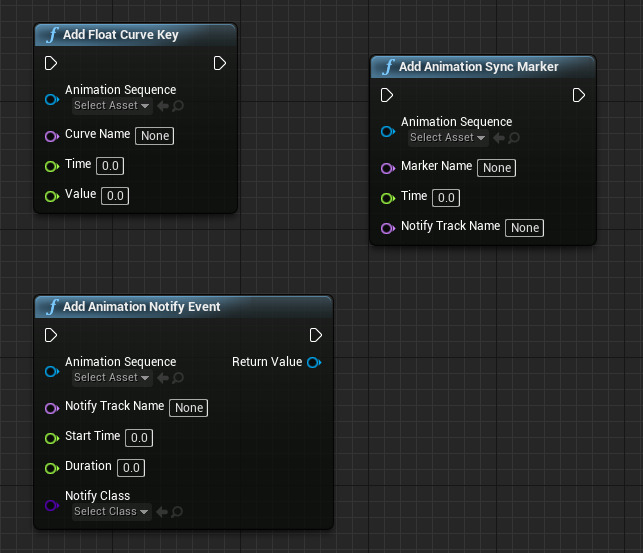Click the Add Float Curve Key output execution pin

pos(220,64)
